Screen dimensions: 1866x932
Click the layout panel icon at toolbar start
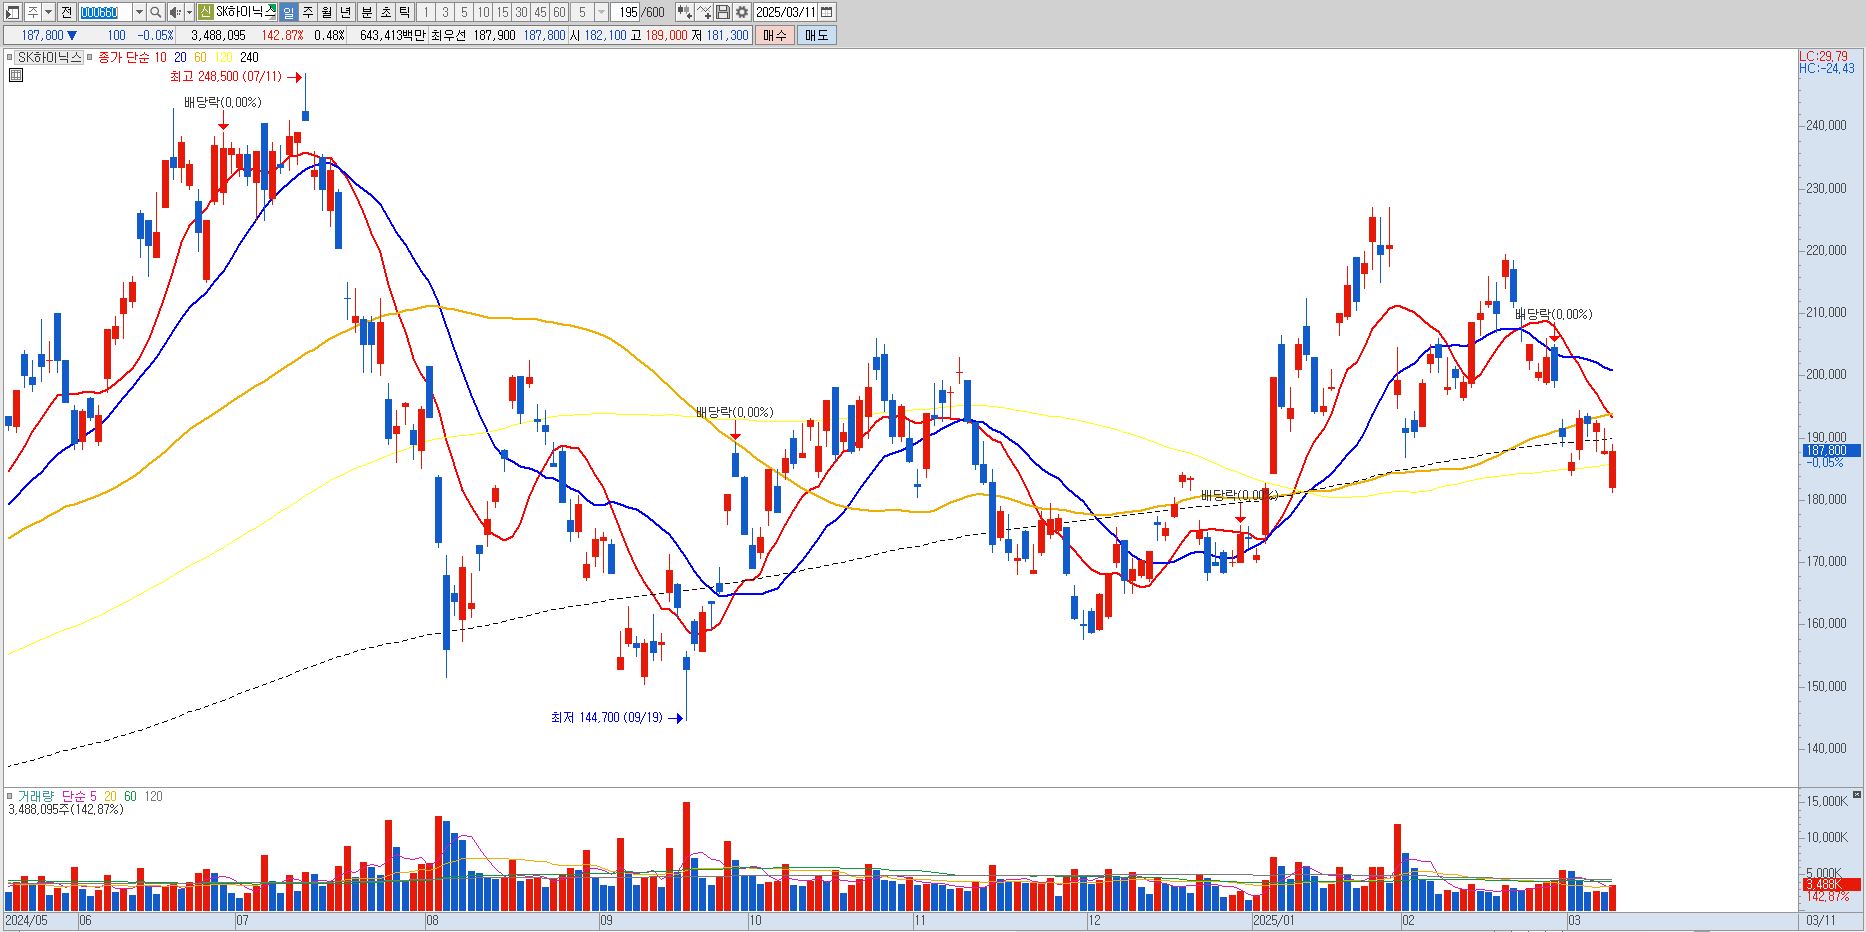pyautogui.click(x=12, y=12)
